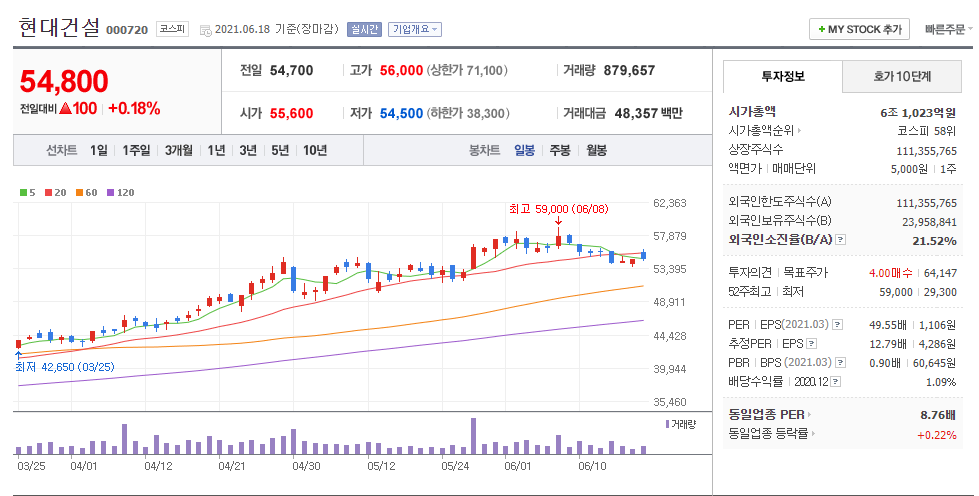Click the 최저 42,650 (03/25) chart marker
Viewport: 979px width, 496px height.
(x=65, y=367)
